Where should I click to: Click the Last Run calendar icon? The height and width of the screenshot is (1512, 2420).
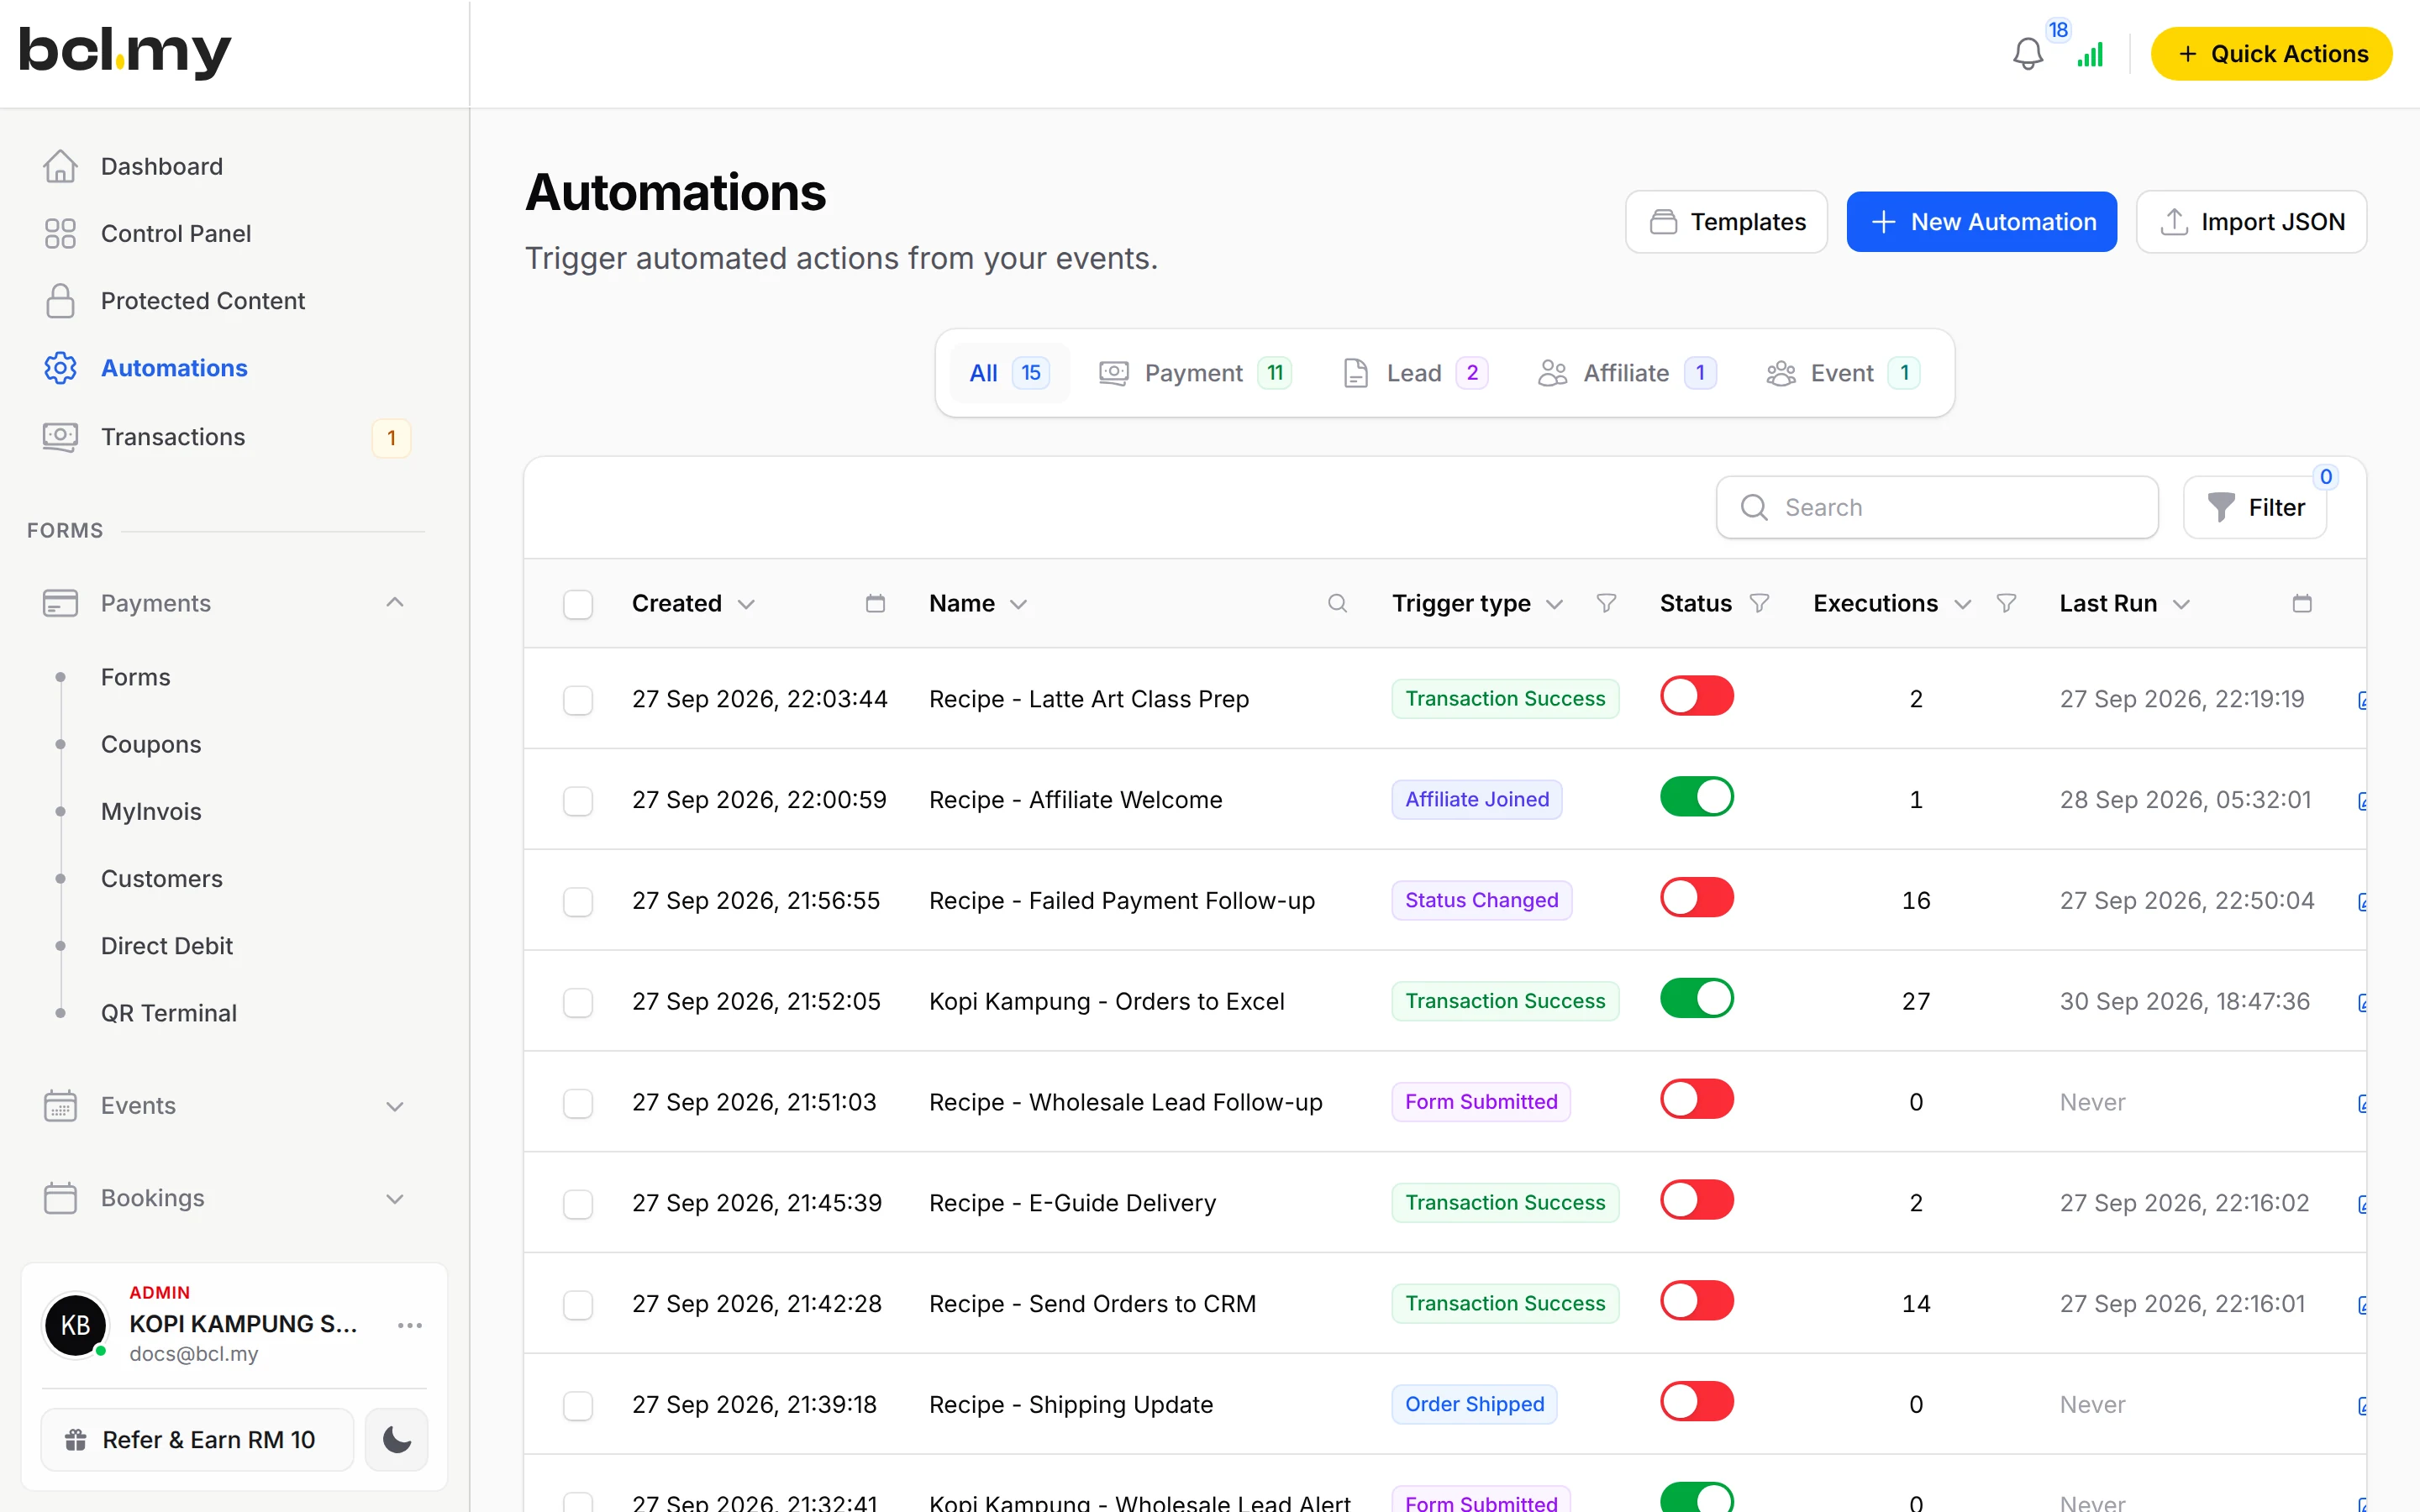(2302, 603)
